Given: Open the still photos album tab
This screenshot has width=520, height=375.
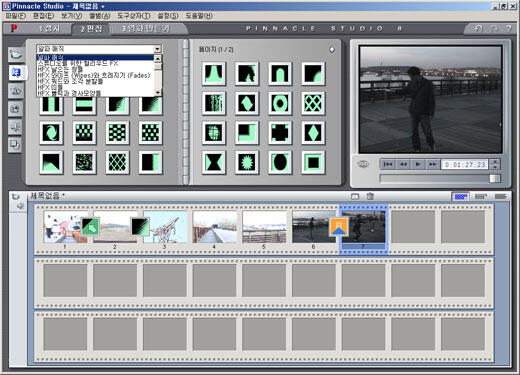Looking at the screenshot, I should pos(16,109).
